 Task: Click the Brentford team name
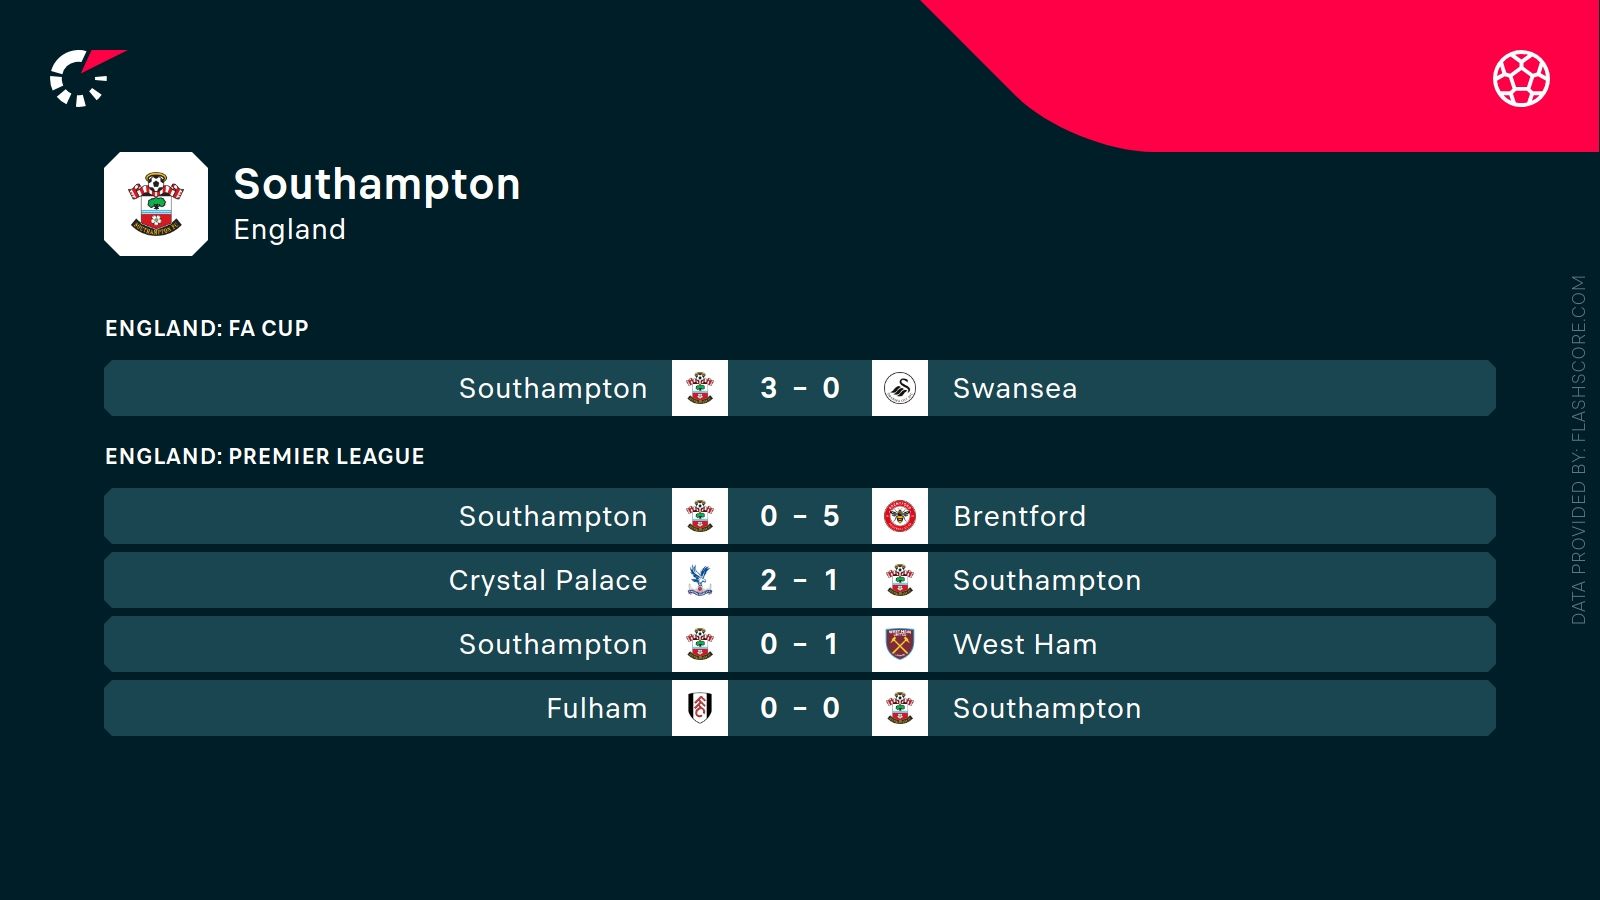tap(1019, 516)
